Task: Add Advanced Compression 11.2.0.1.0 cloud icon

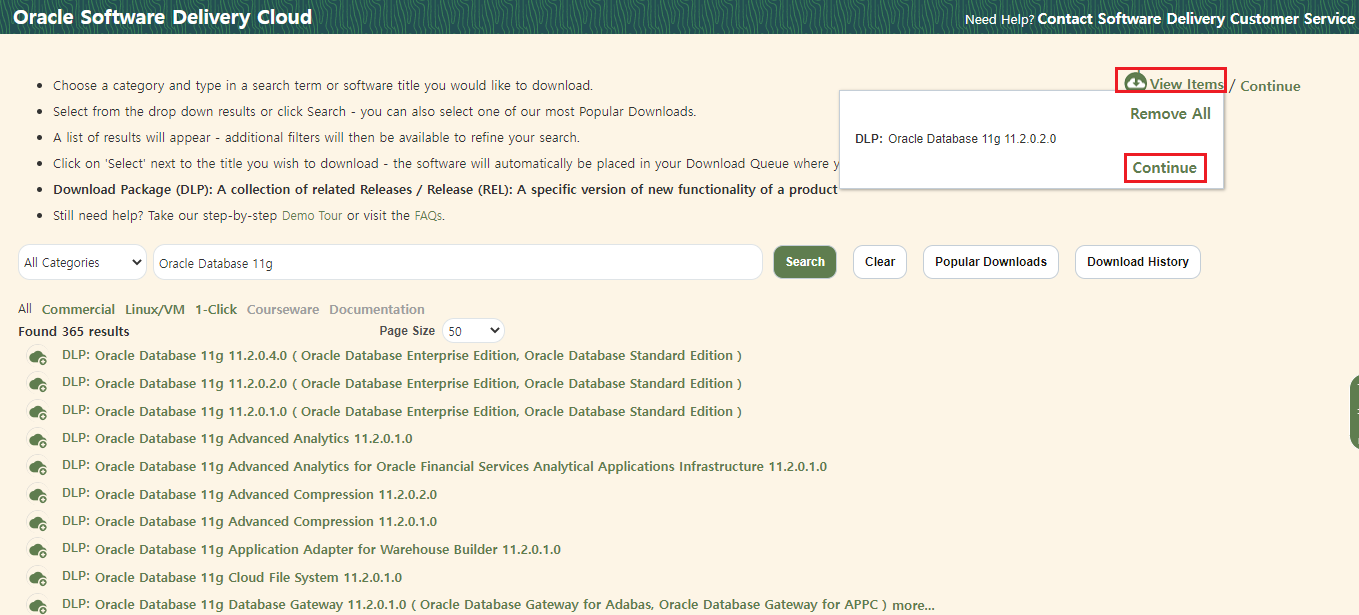Action: coord(38,523)
